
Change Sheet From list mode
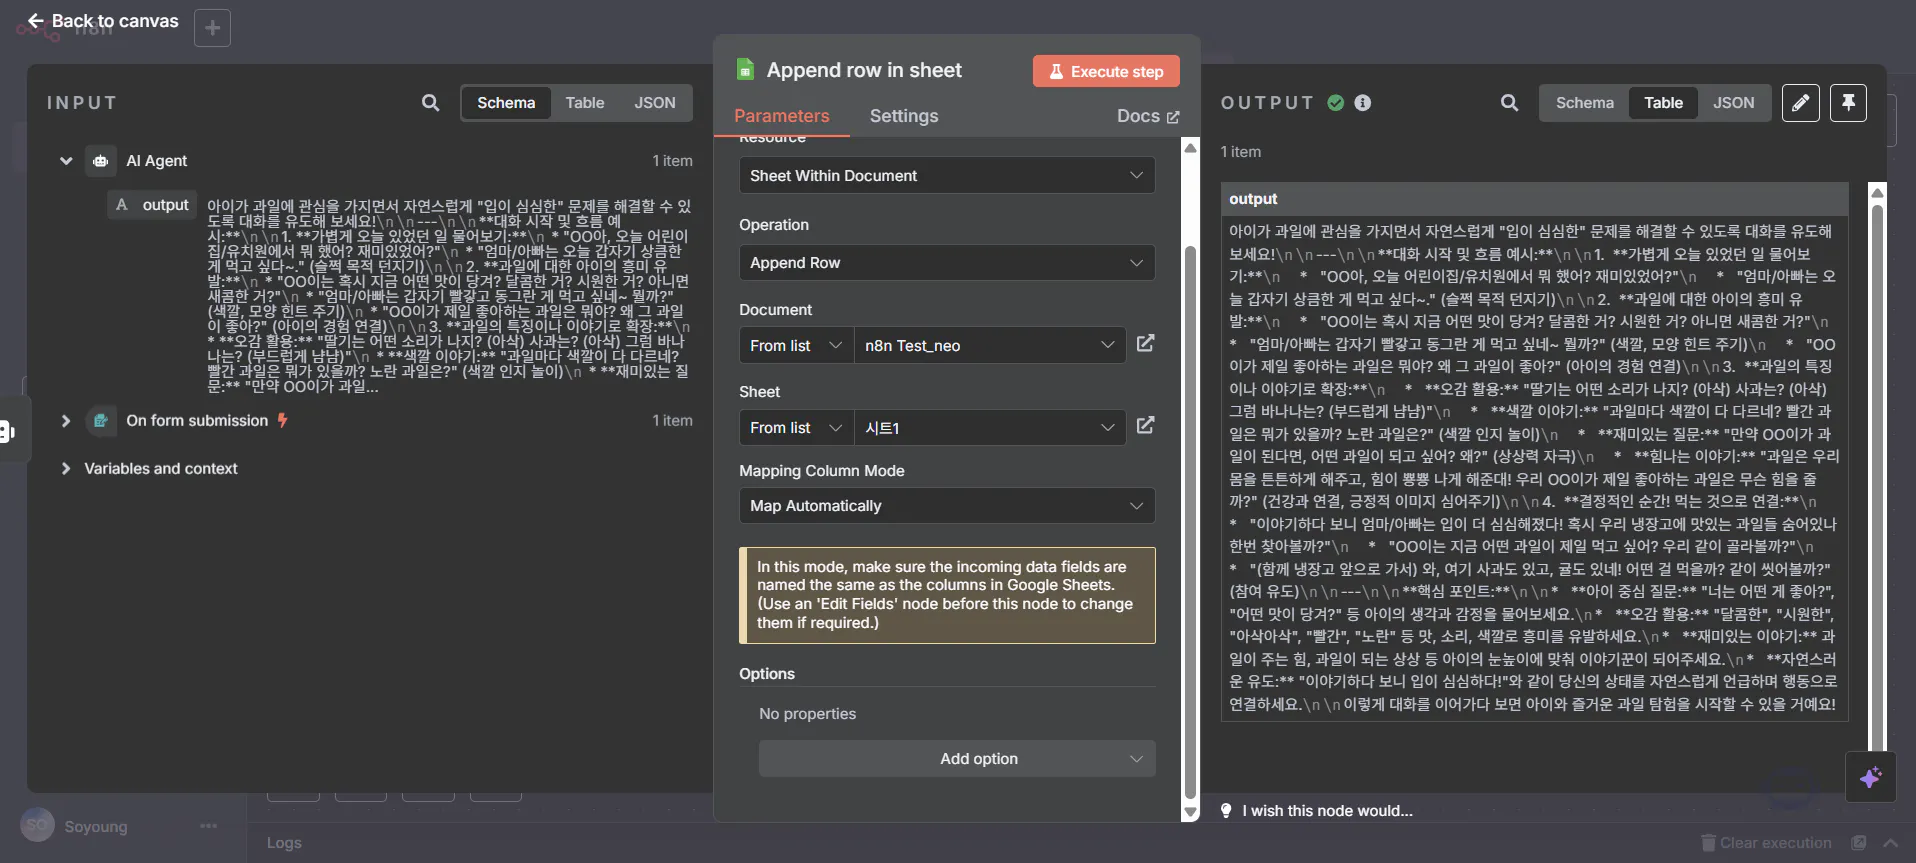pyautogui.click(x=796, y=427)
